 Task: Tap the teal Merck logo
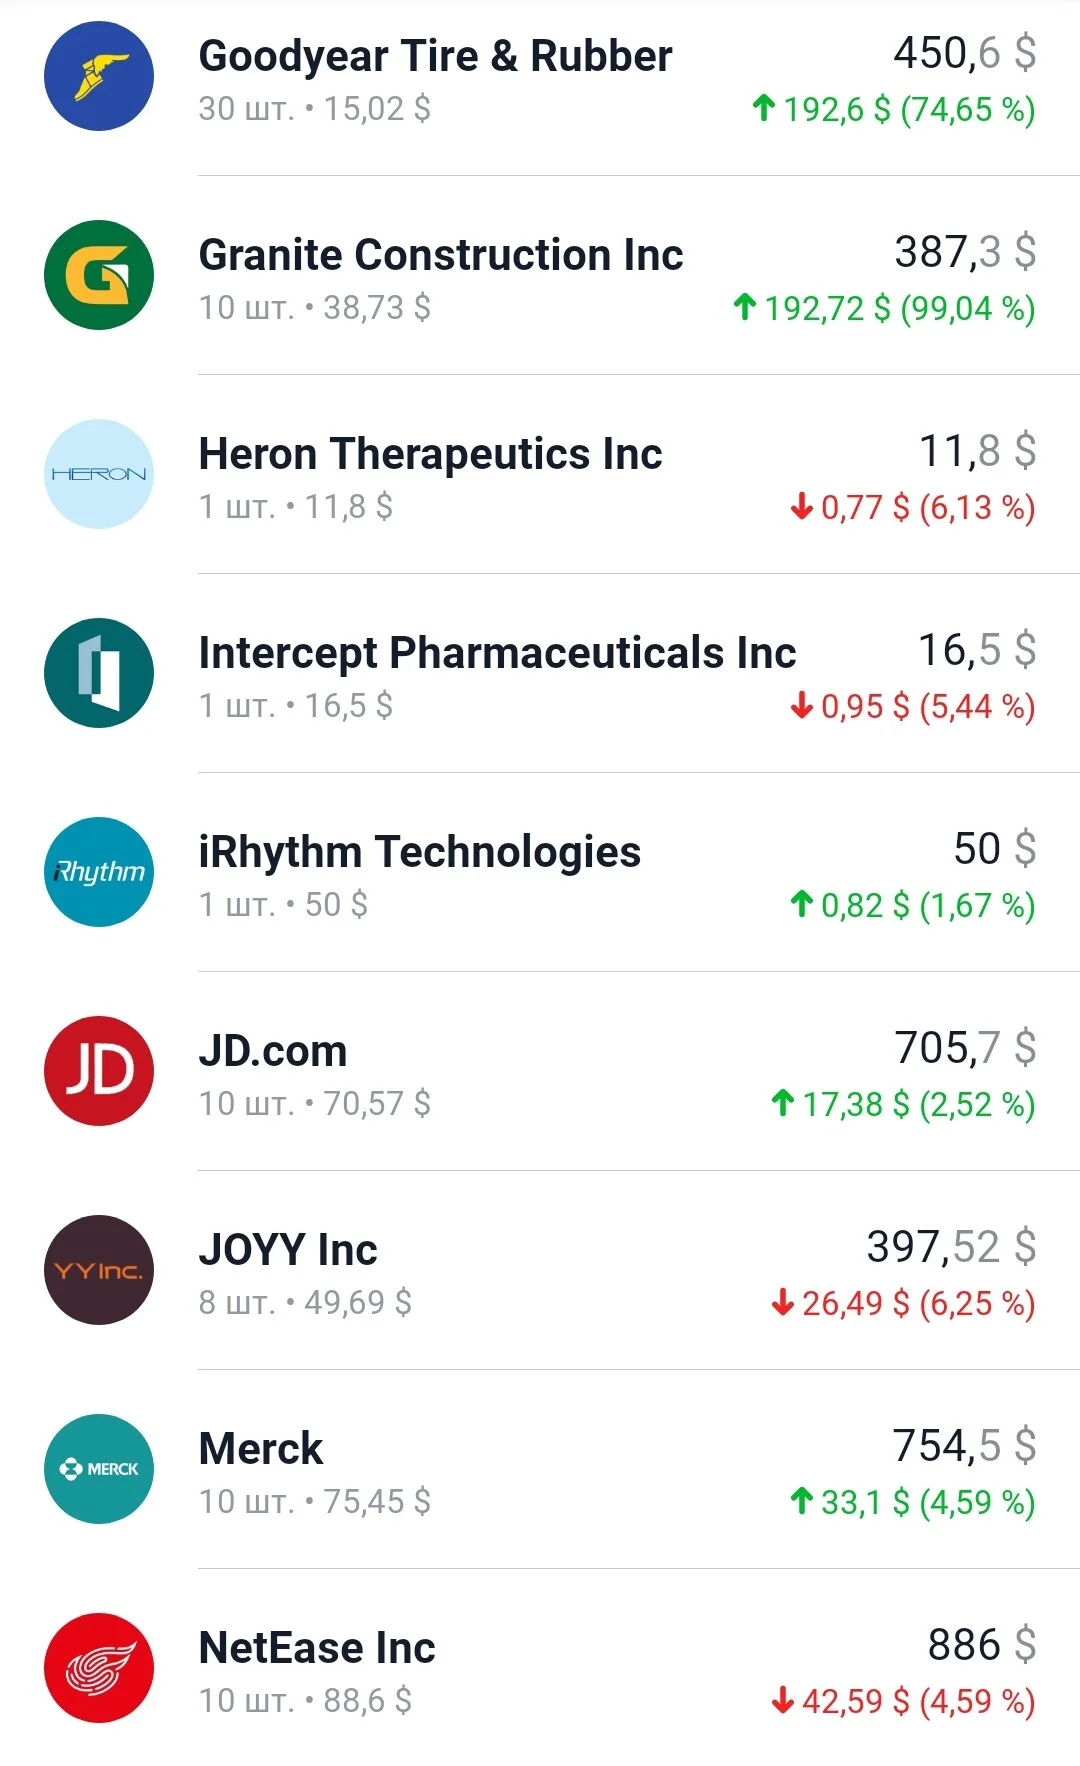tap(99, 1469)
